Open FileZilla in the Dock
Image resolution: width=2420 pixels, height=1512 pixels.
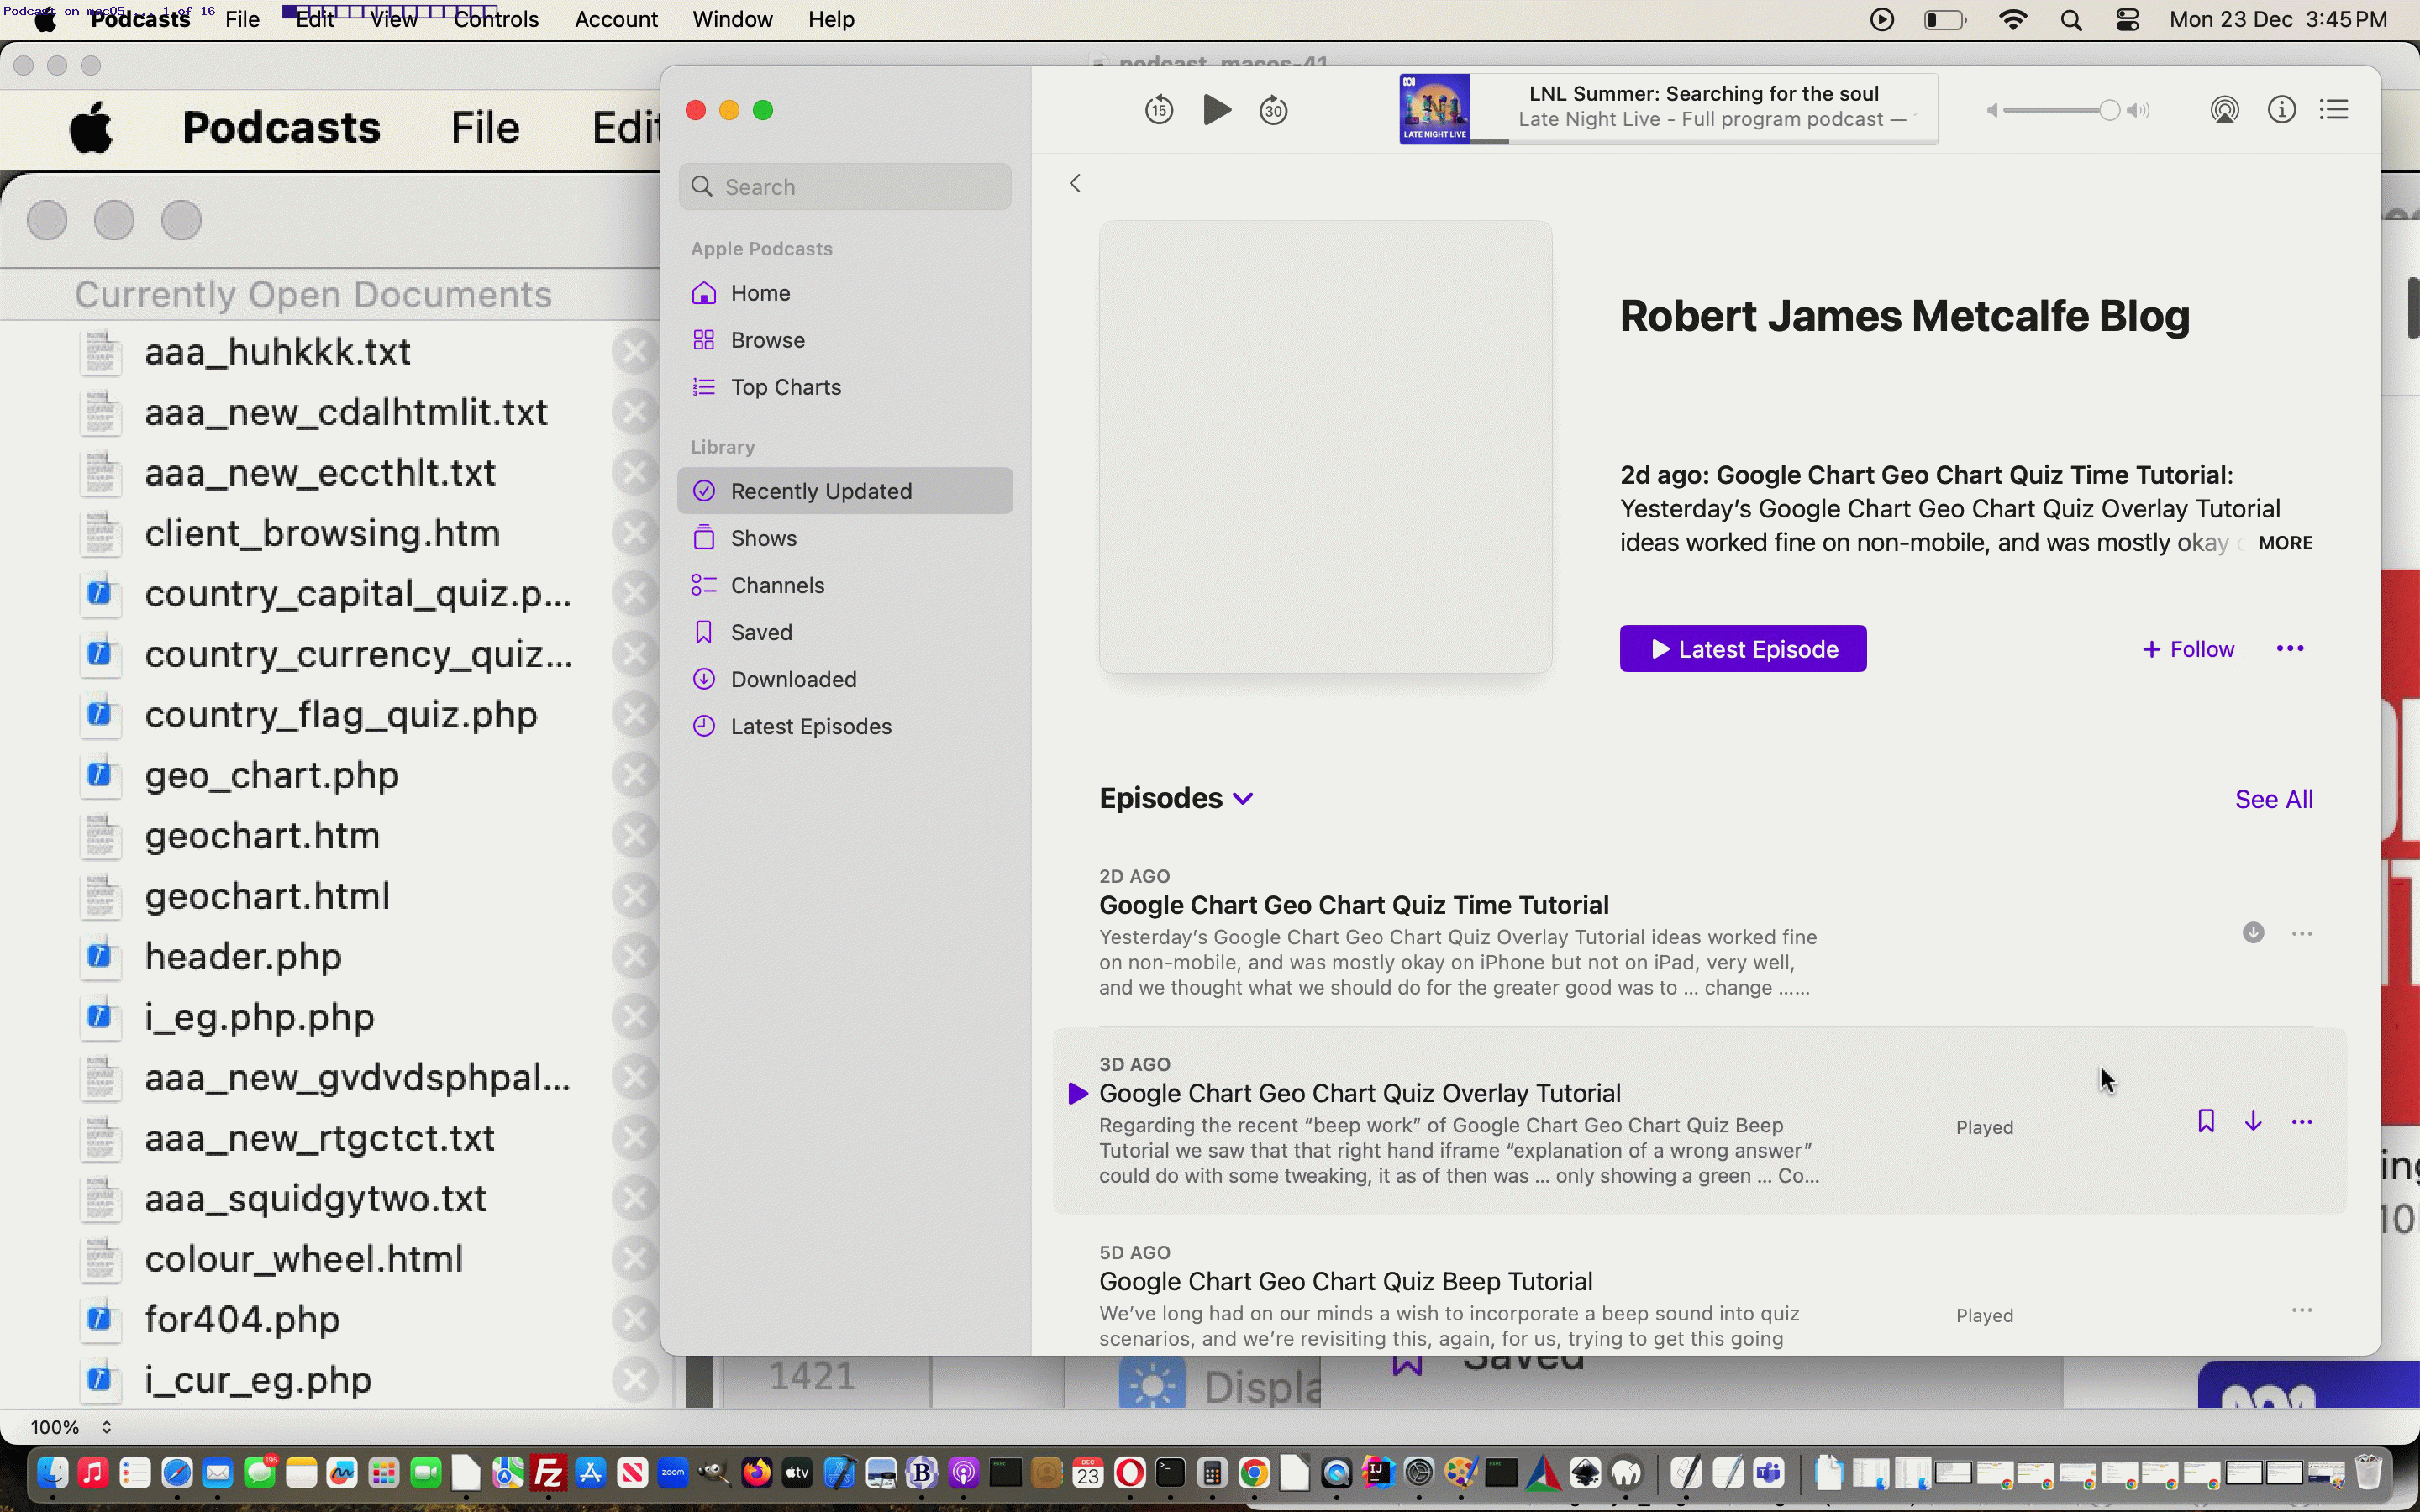(x=549, y=1473)
